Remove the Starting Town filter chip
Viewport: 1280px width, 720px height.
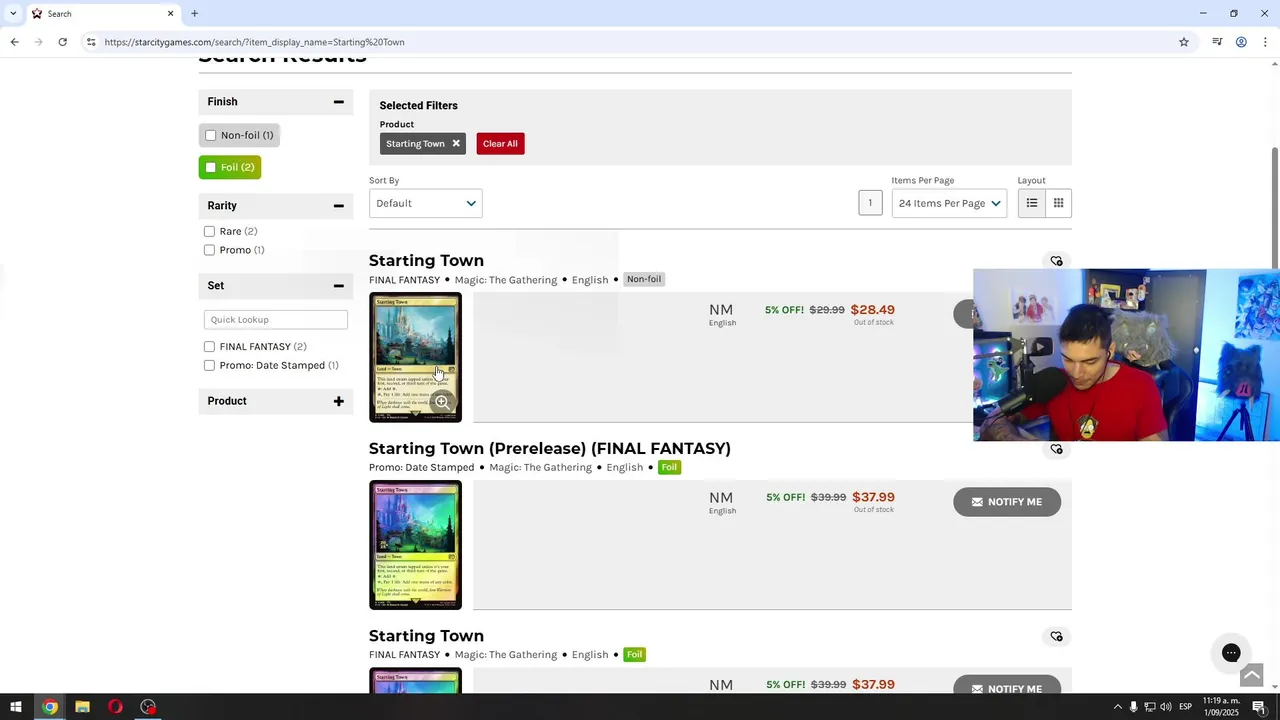pyautogui.click(x=456, y=143)
